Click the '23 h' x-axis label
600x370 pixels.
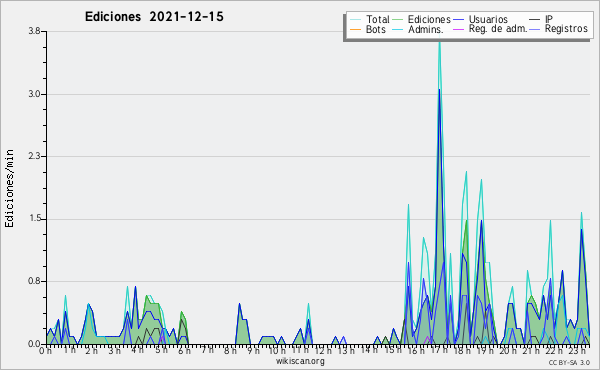pos(577,350)
